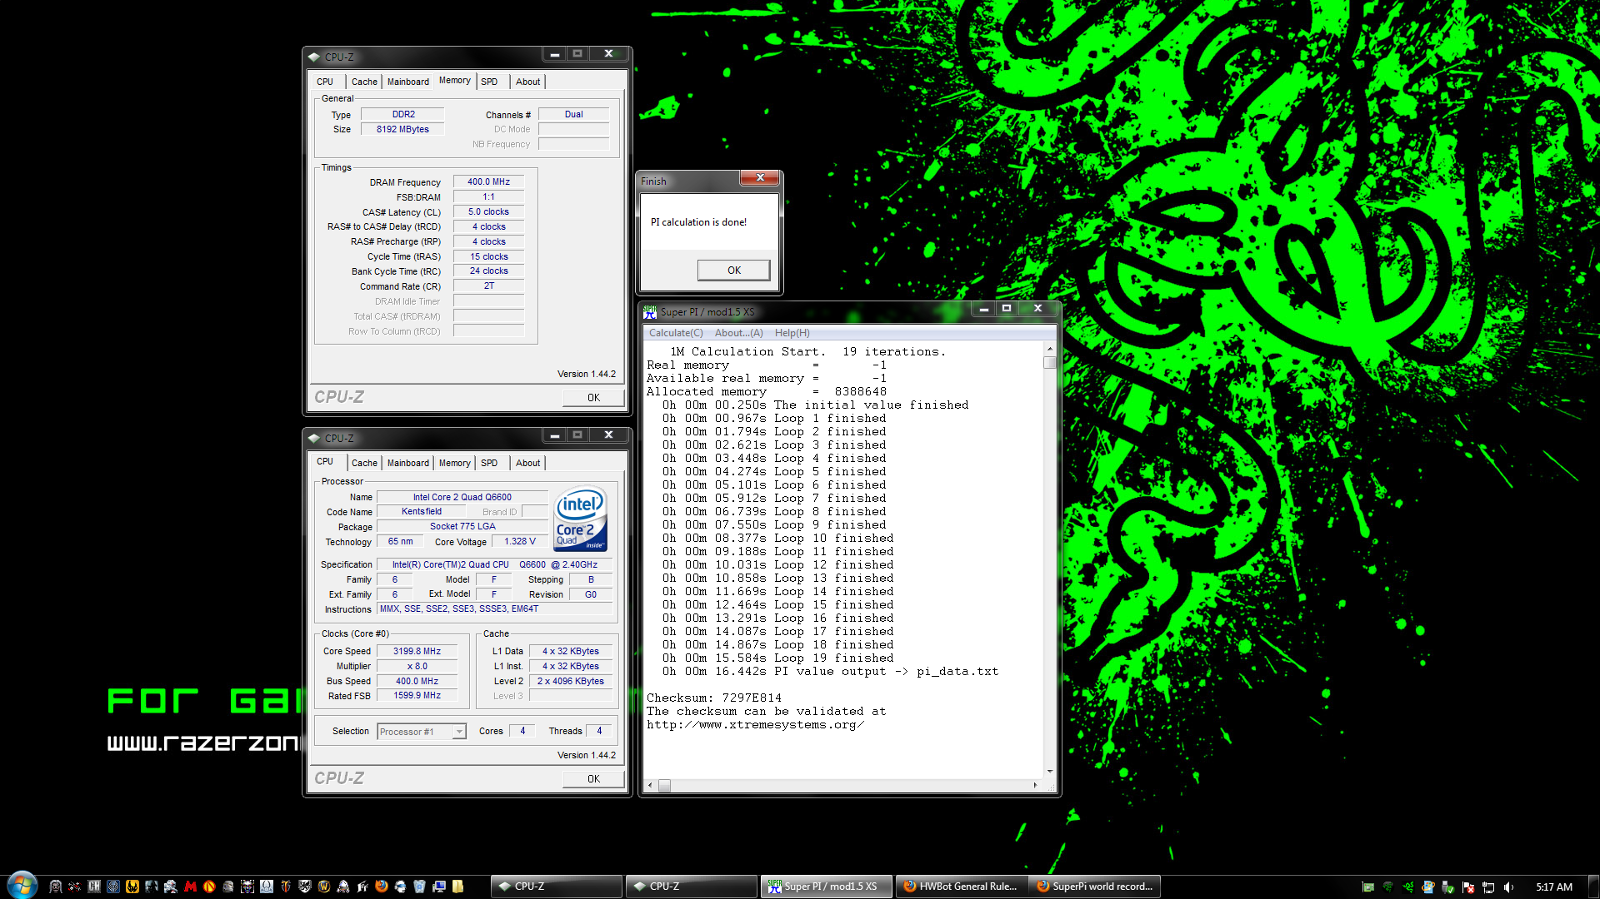Click the http://www.xtremesystems.org/ text line
1600x899 pixels.
755,725
